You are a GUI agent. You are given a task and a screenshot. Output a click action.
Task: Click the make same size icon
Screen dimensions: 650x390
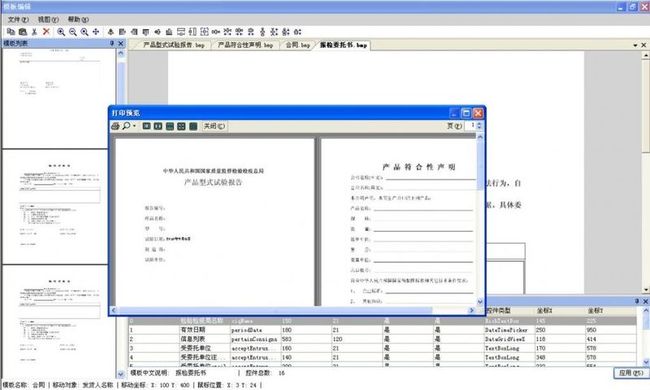click(204, 31)
